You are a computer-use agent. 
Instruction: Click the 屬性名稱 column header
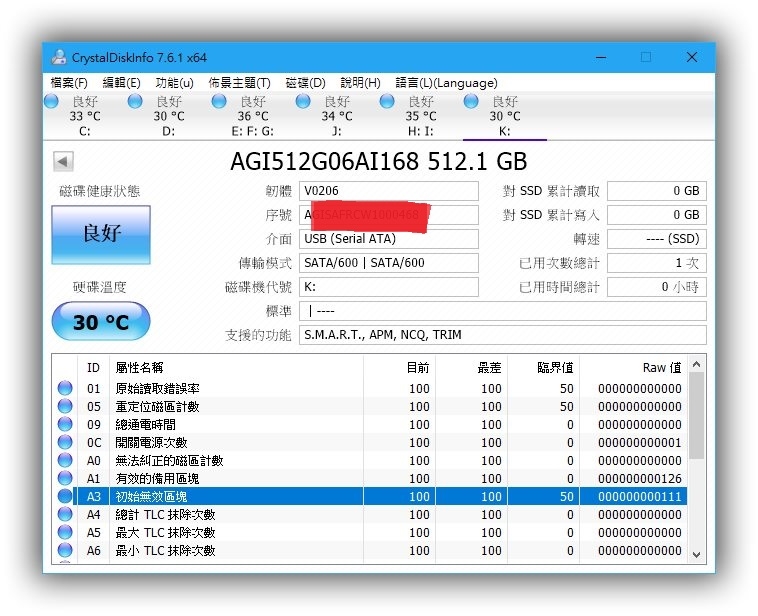[x=236, y=367]
